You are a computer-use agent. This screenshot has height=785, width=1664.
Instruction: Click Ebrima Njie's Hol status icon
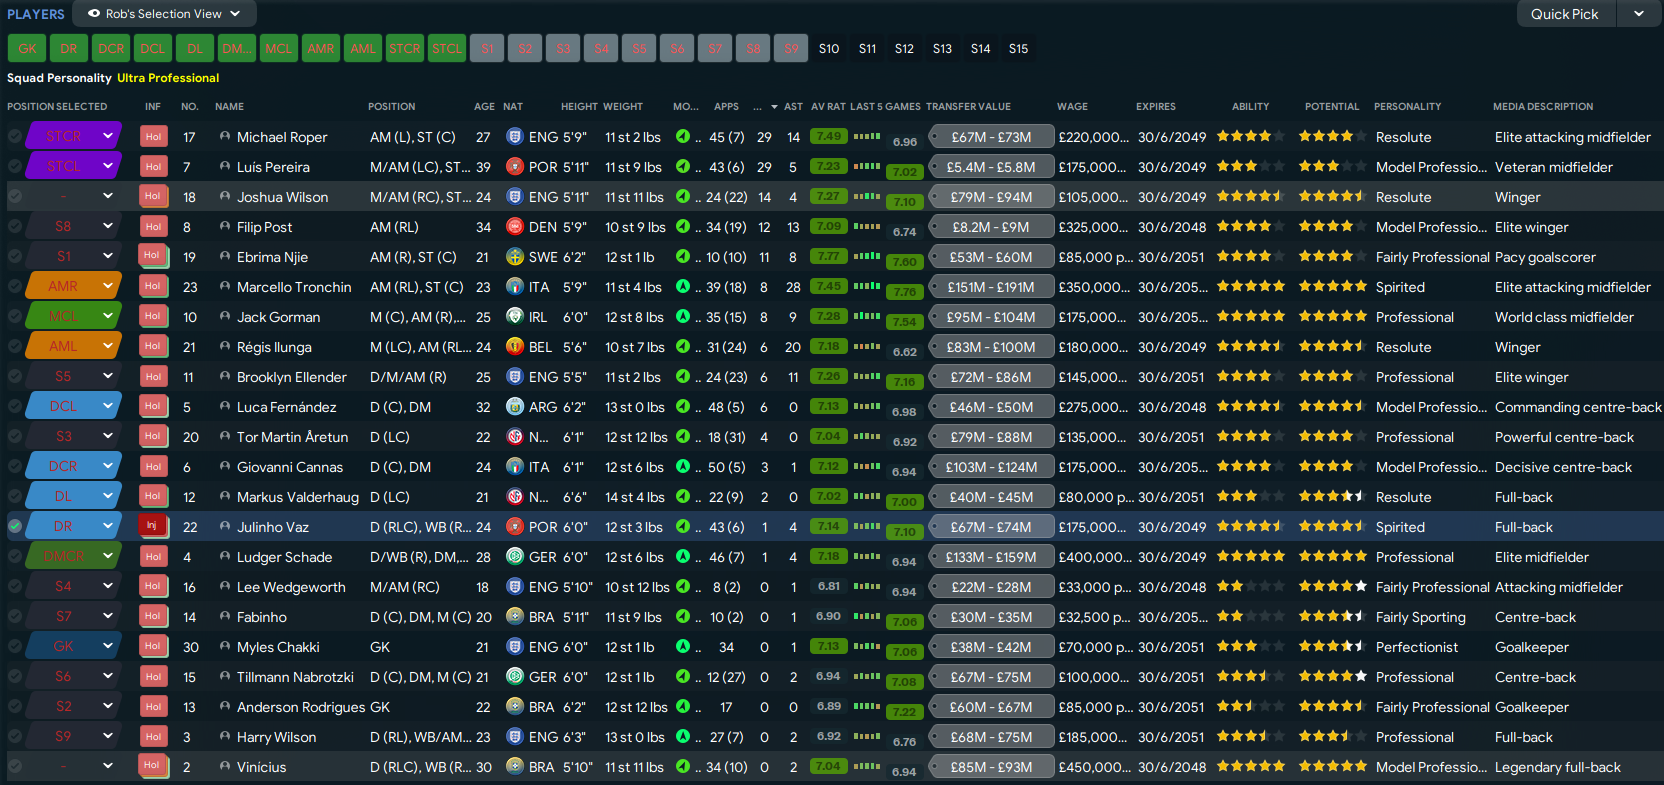coord(152,256)
